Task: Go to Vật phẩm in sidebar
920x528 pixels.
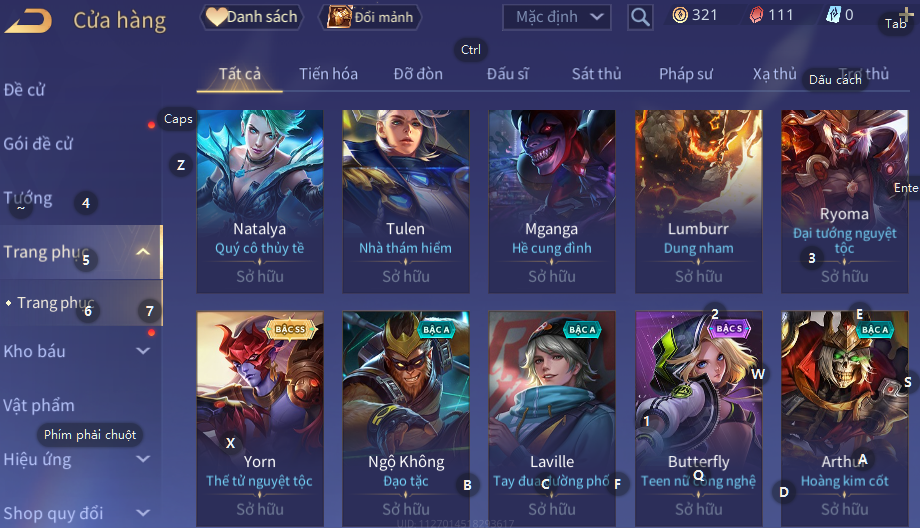Action: [39, 405]
